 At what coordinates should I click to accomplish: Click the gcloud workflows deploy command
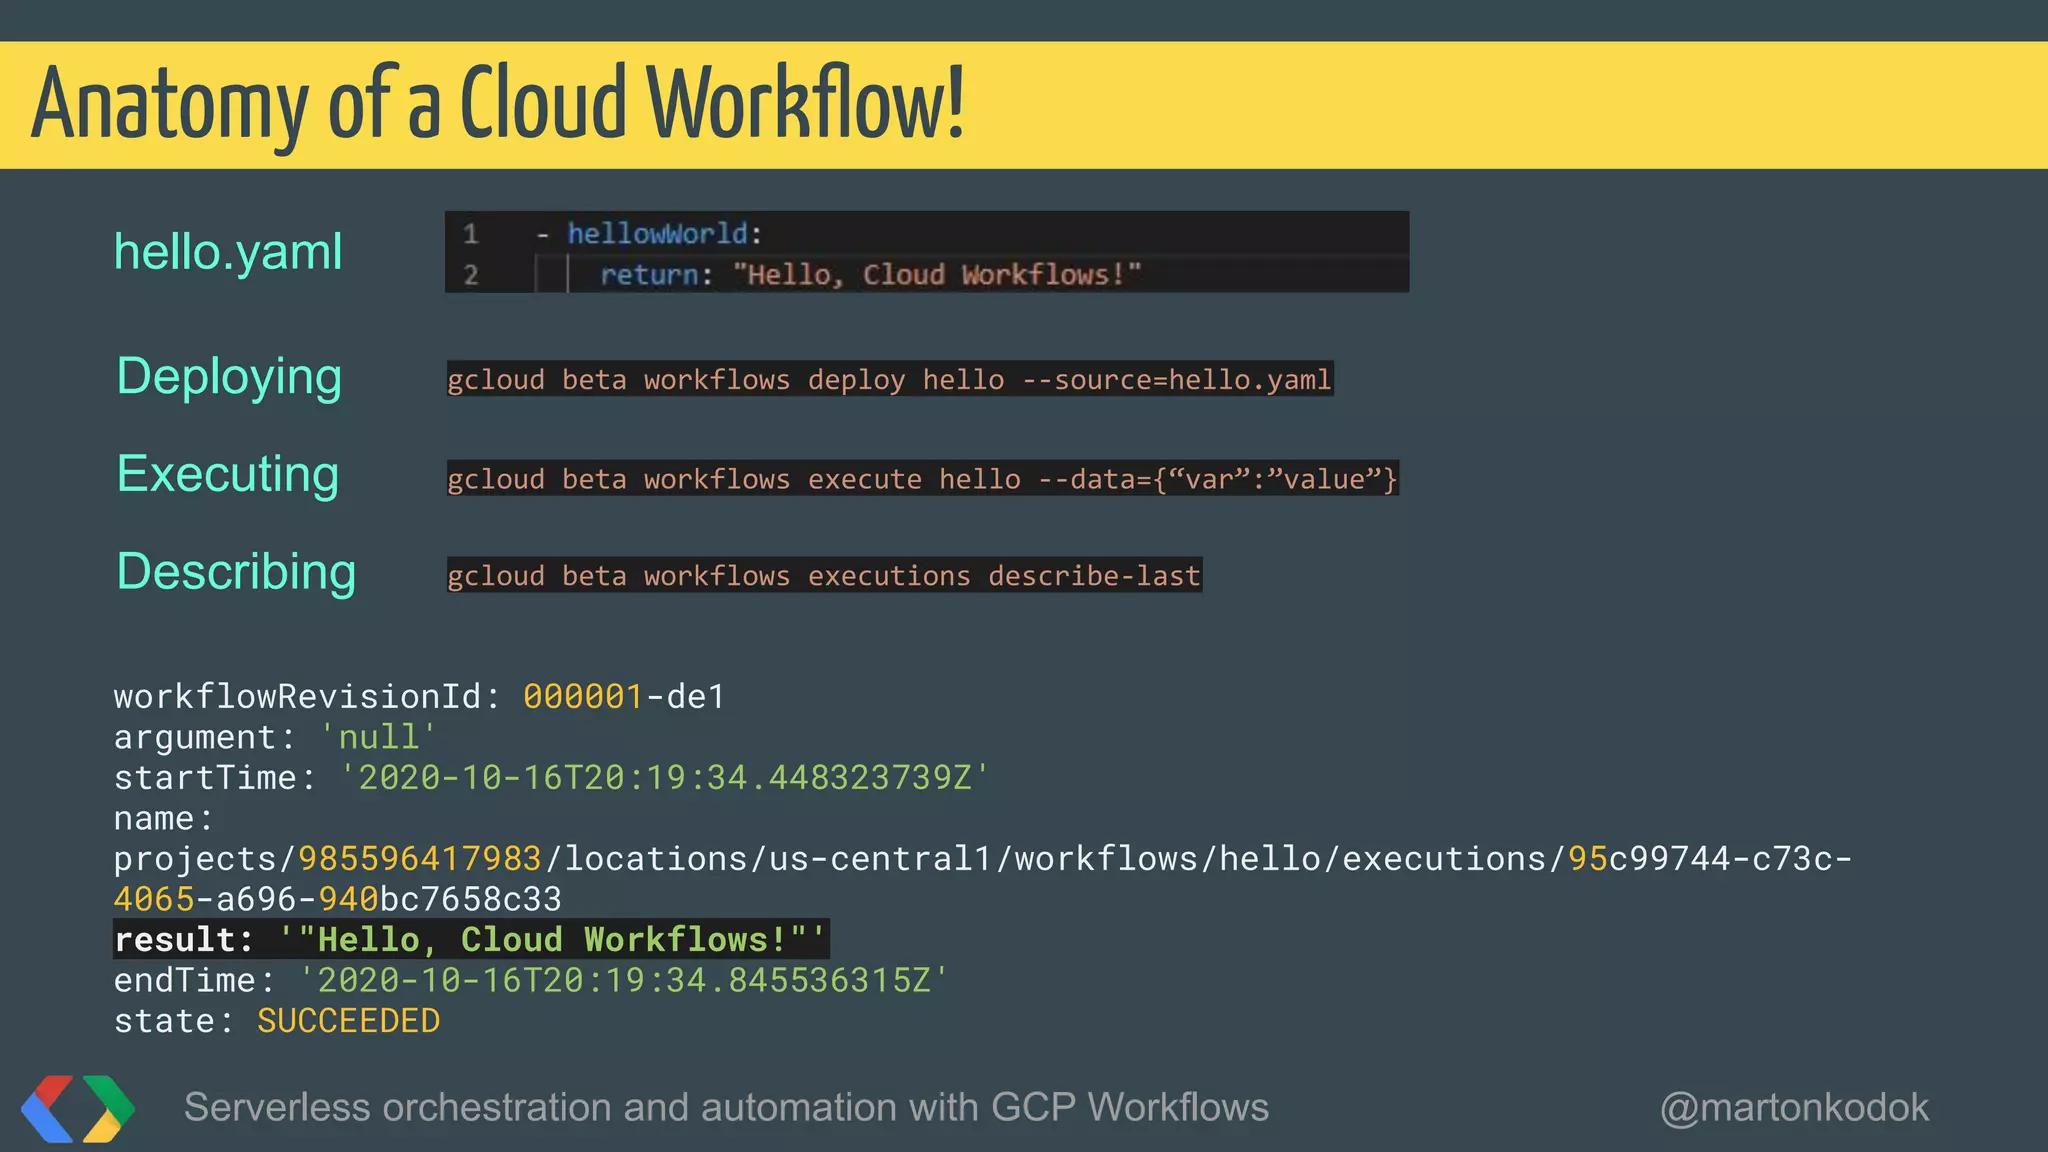(x=889, y=380)
